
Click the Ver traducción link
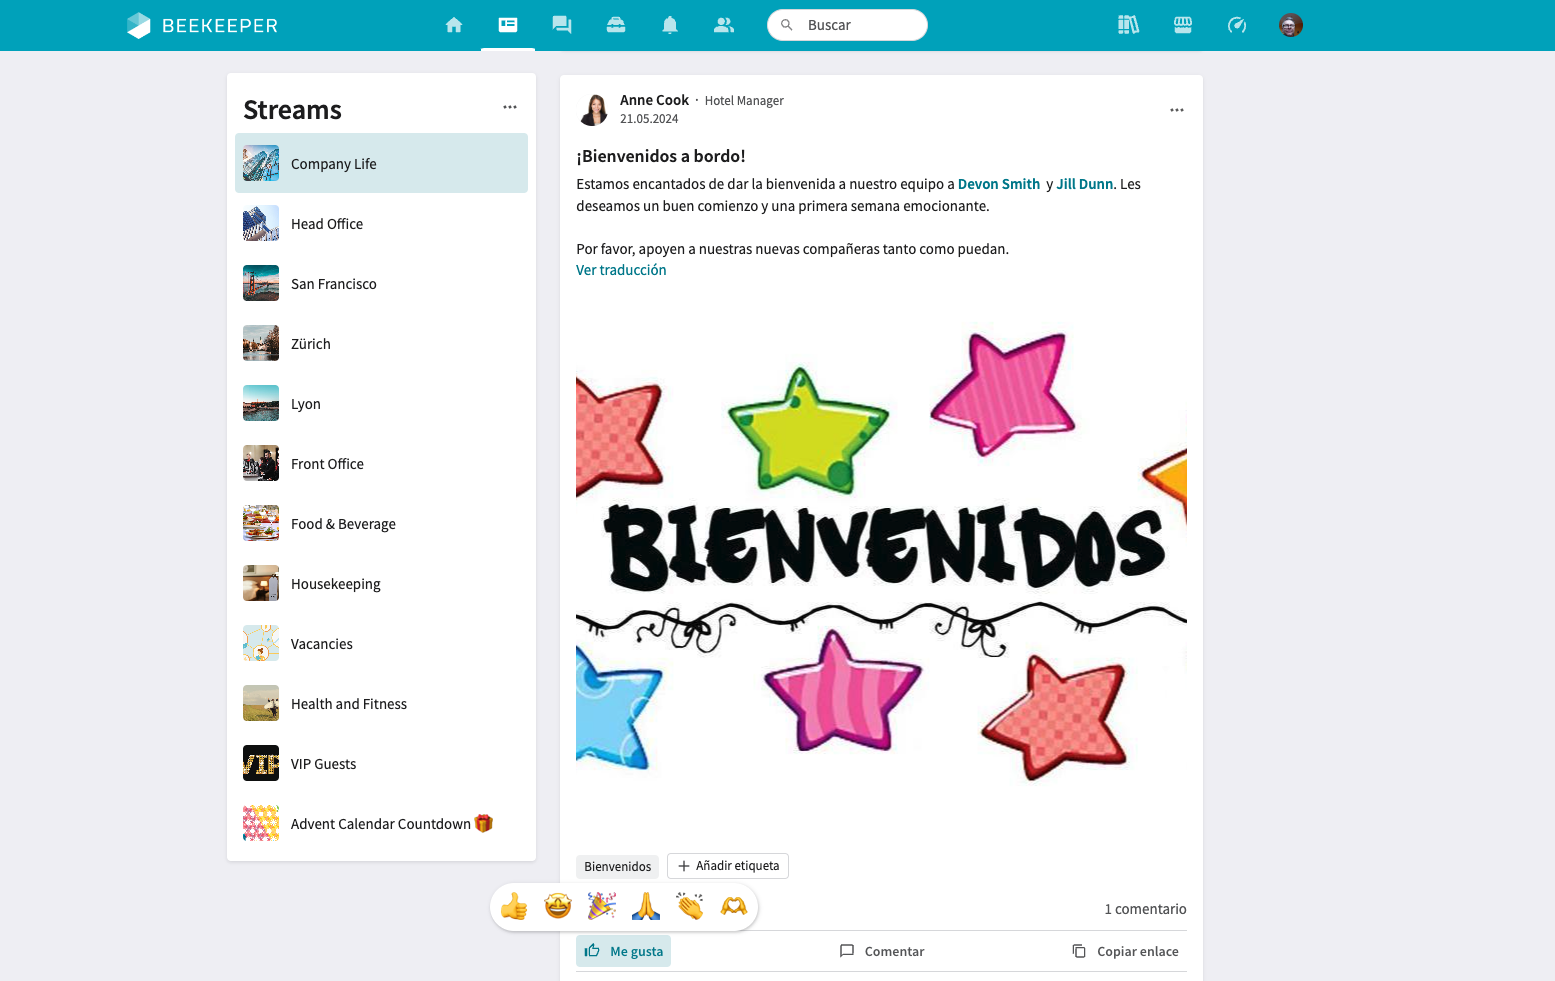tap(621, 270)
